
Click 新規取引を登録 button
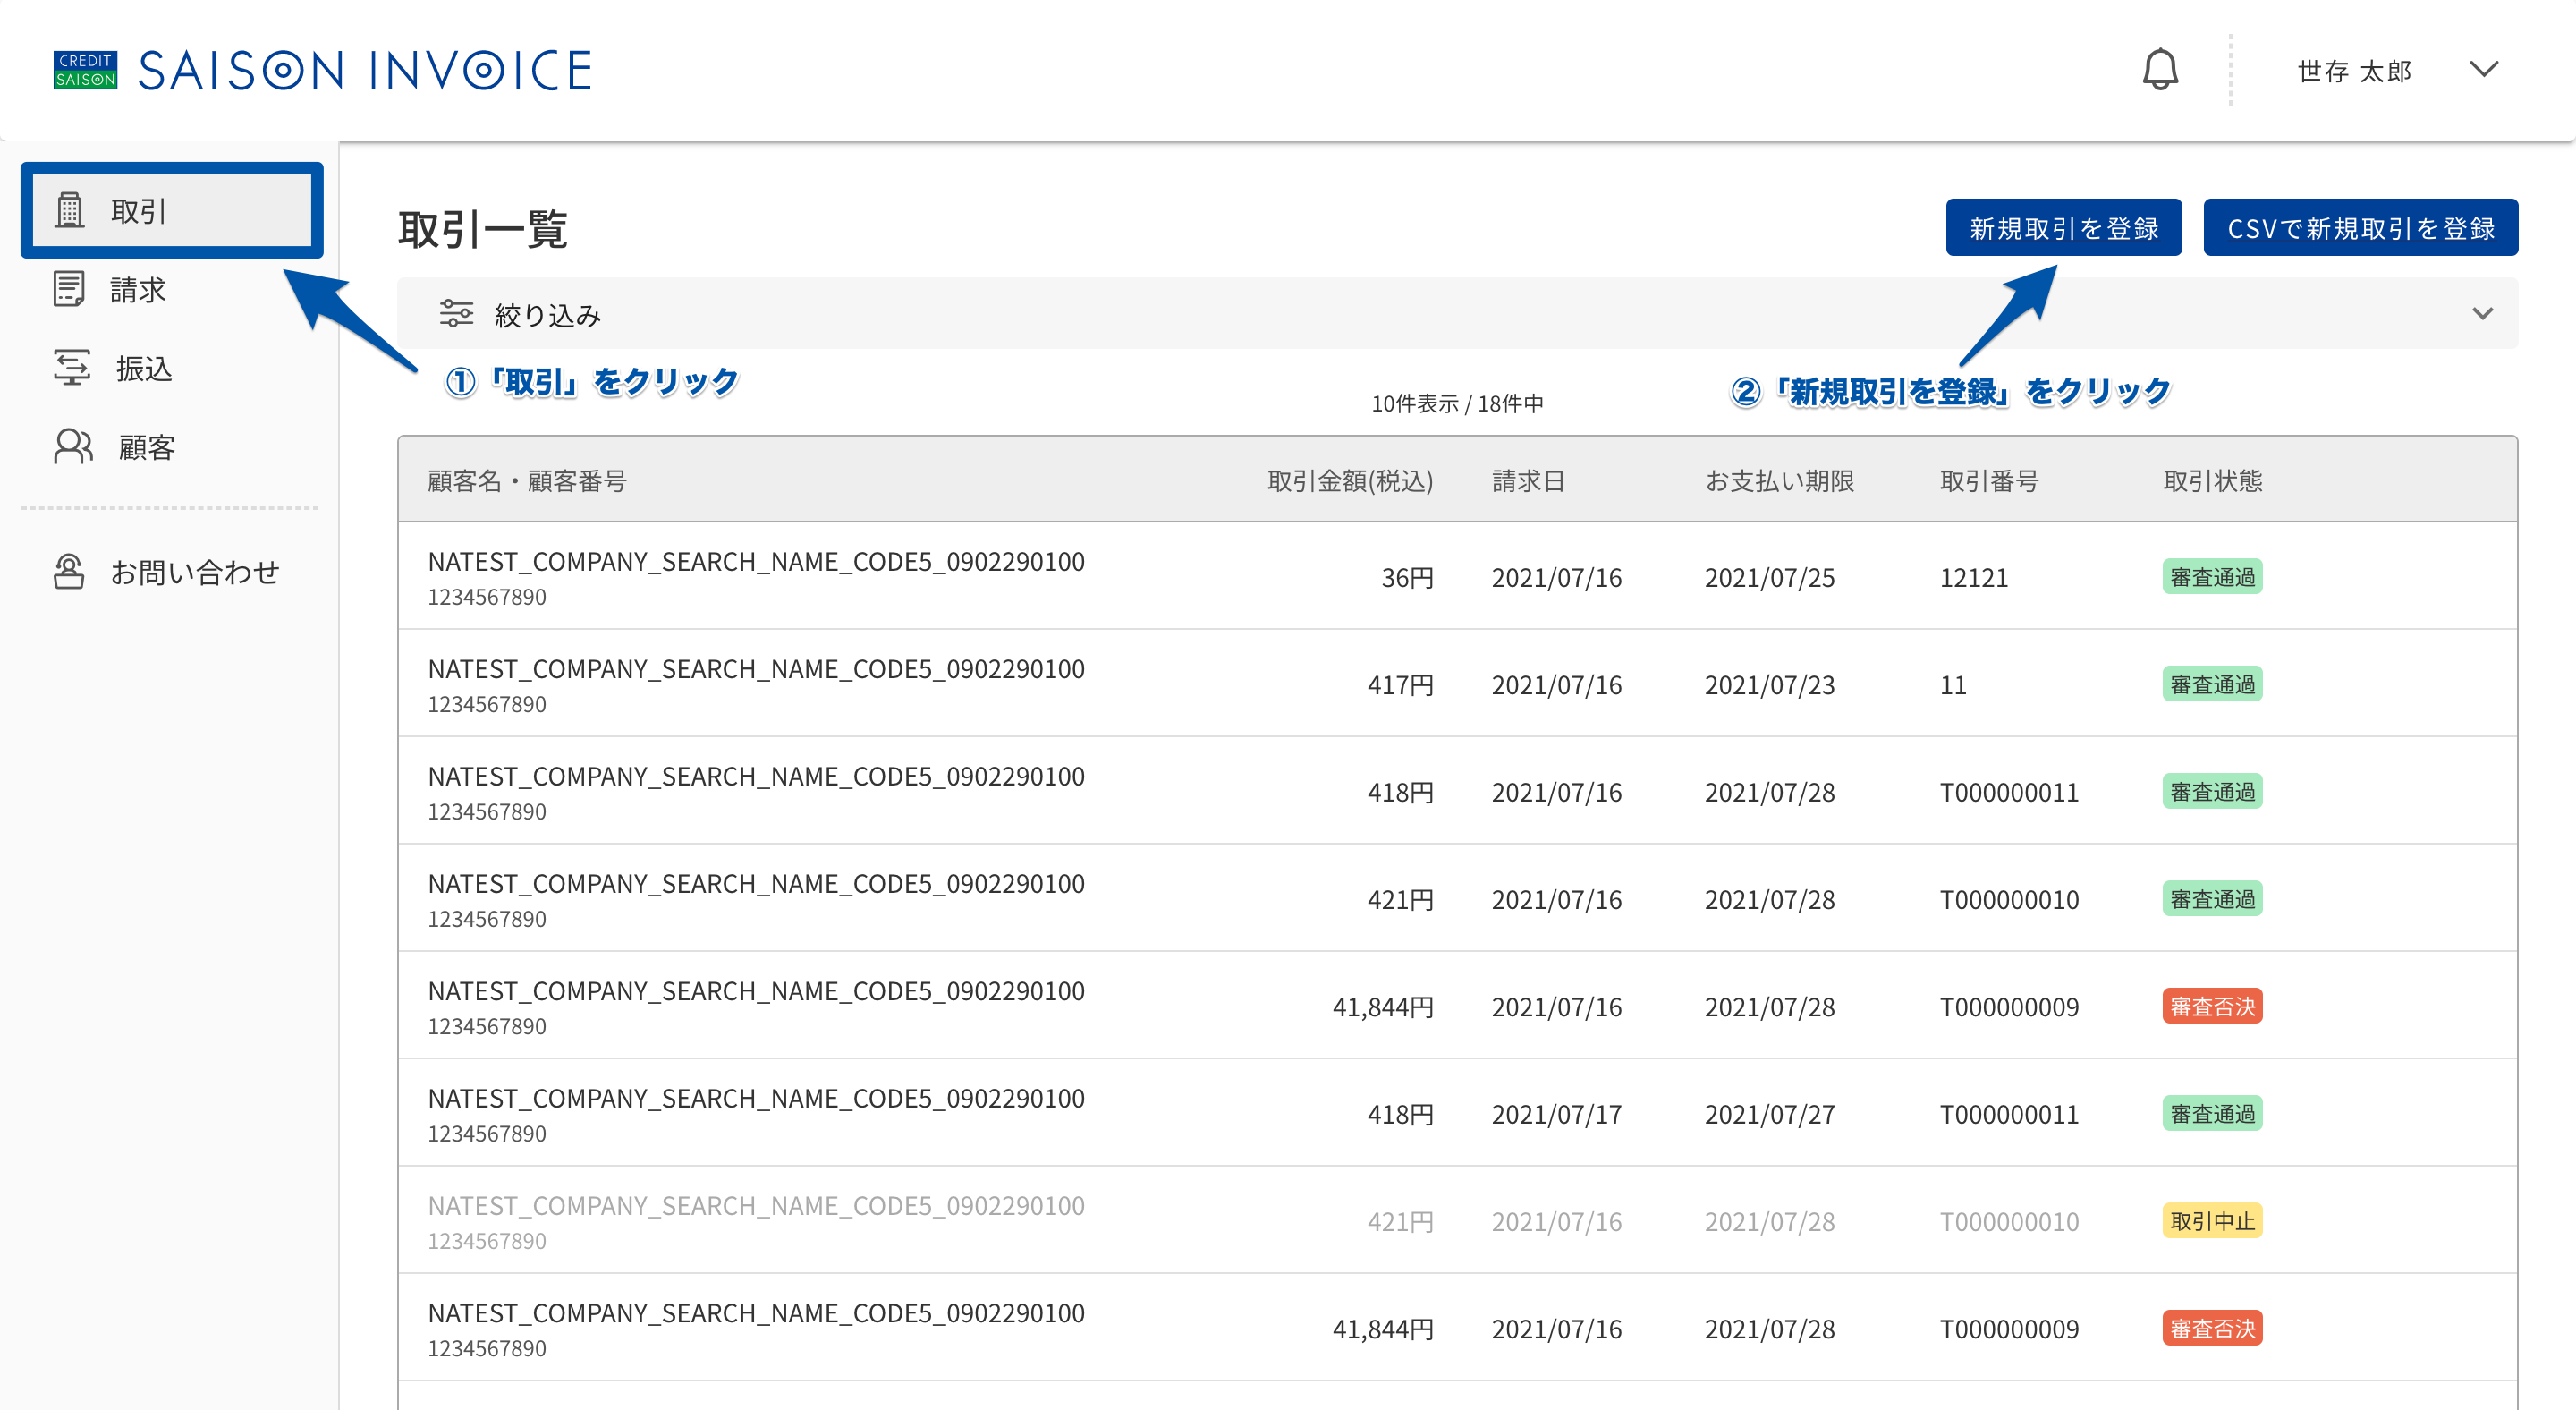pyautogui.click(x=2063, y=228)
